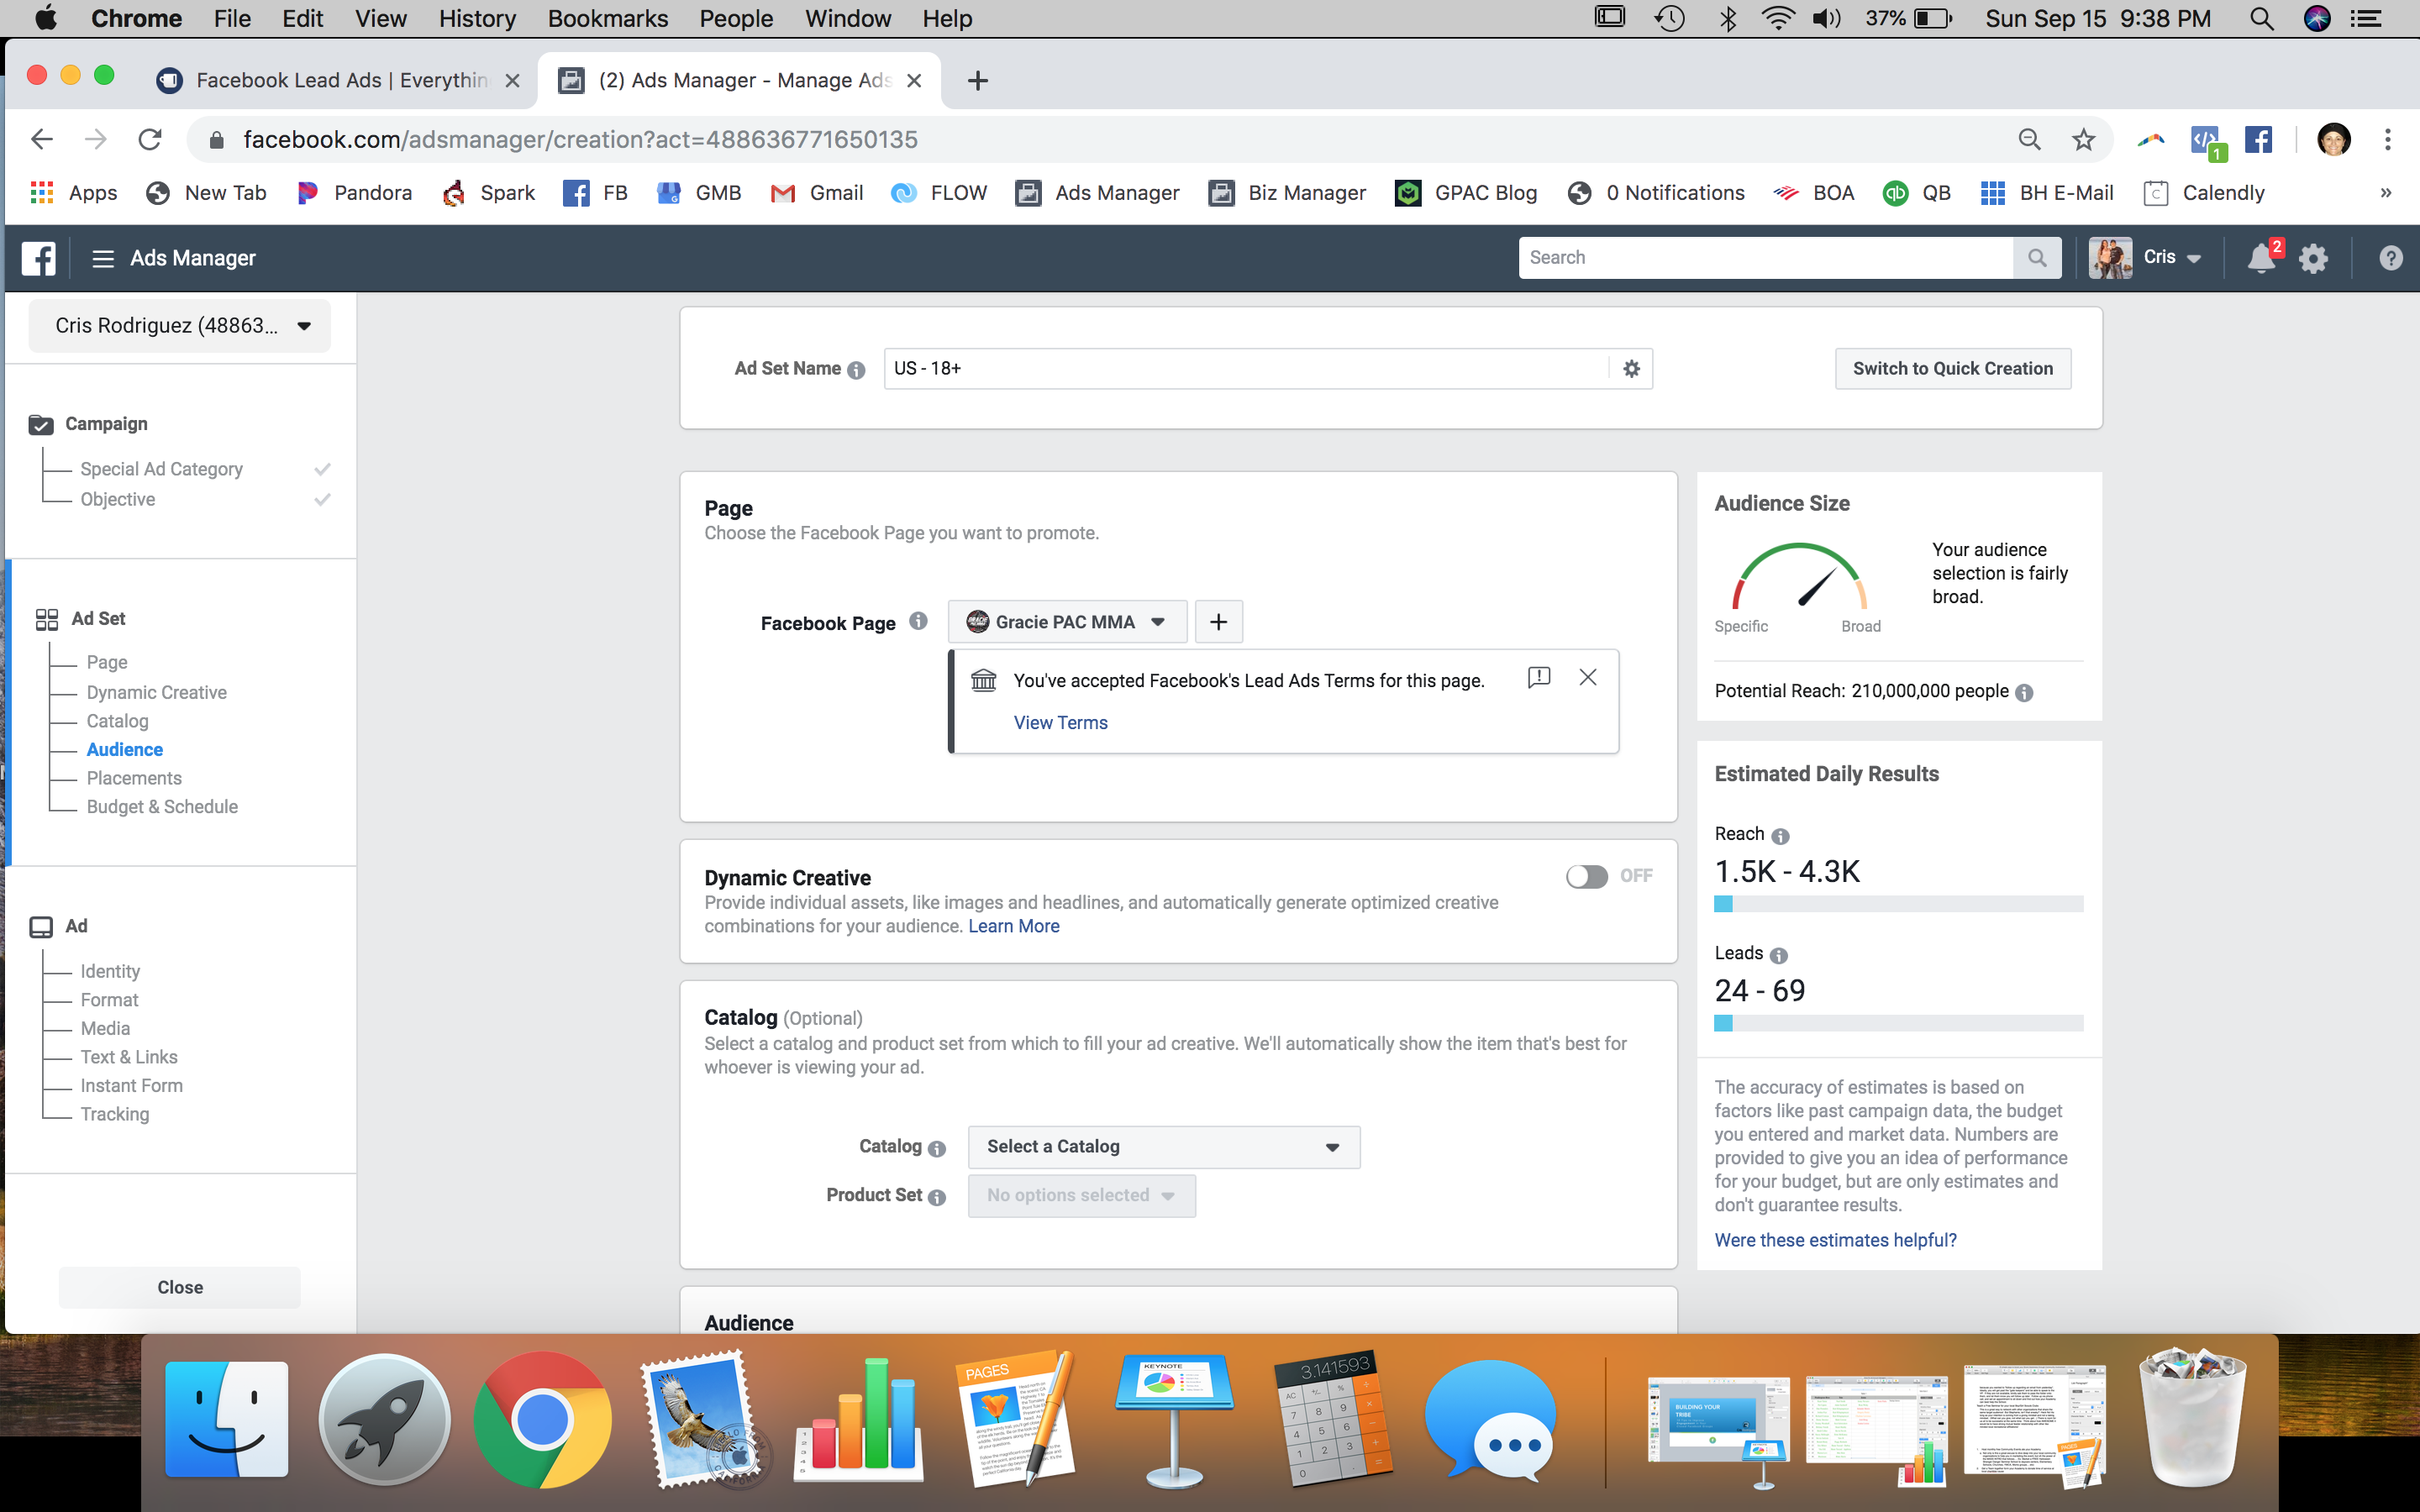Click the help question mark icon
The image size is (2420, 1512).
(x=2390, y=258)
